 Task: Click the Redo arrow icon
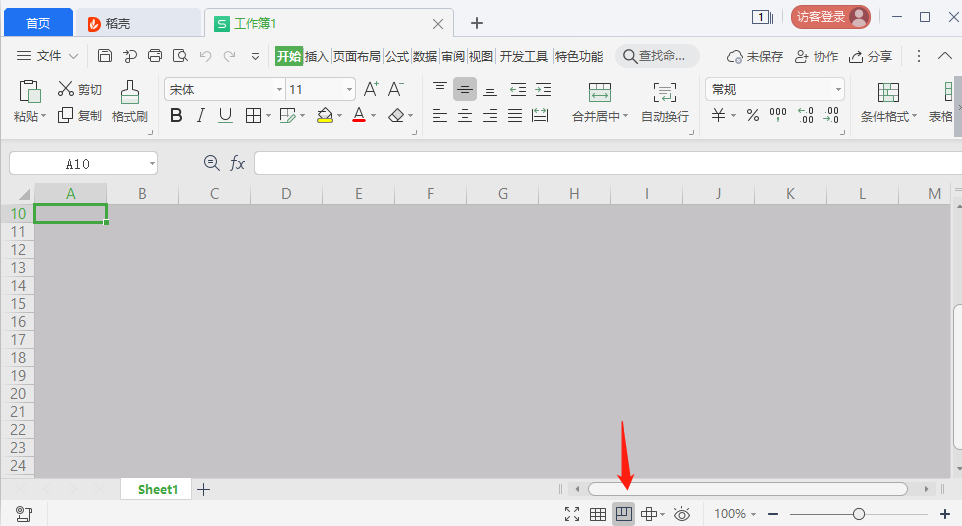229,56
